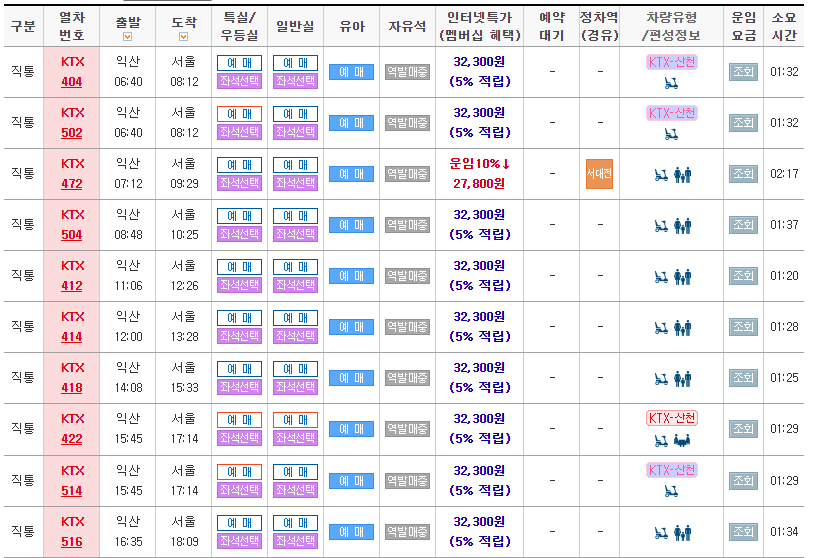
Task: Click the departure time 11:06
Action: tap(128, 286)
